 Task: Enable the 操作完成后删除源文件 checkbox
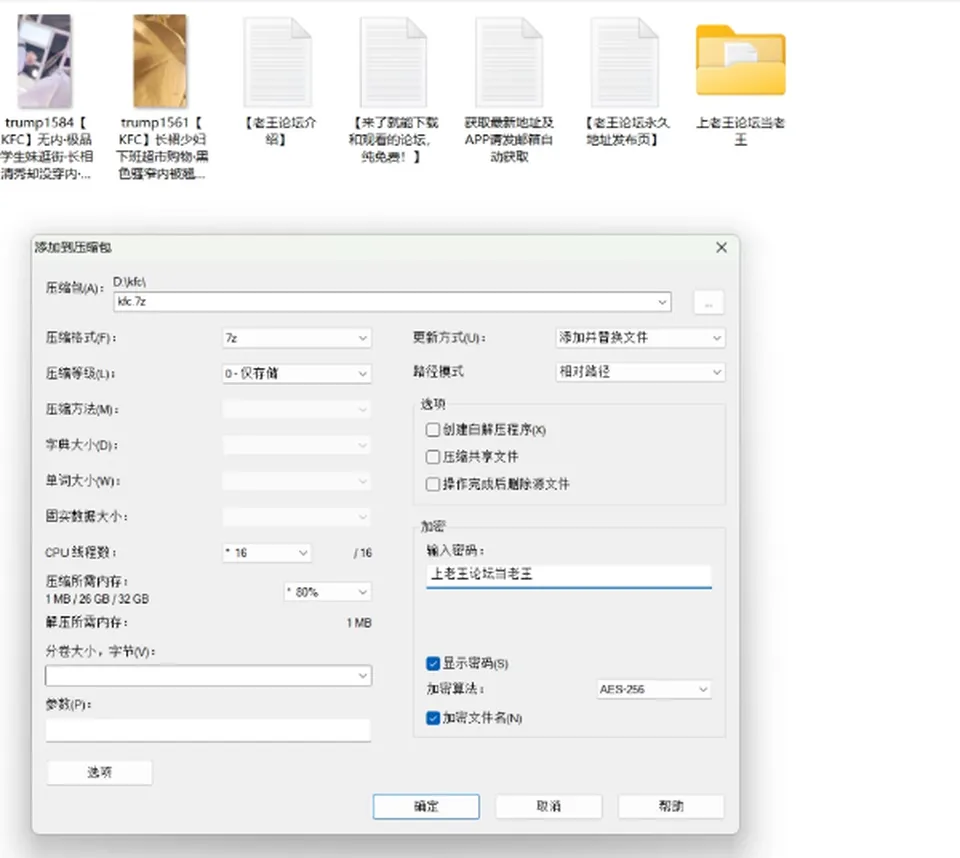pyautogui.click(x=433, y=484)
